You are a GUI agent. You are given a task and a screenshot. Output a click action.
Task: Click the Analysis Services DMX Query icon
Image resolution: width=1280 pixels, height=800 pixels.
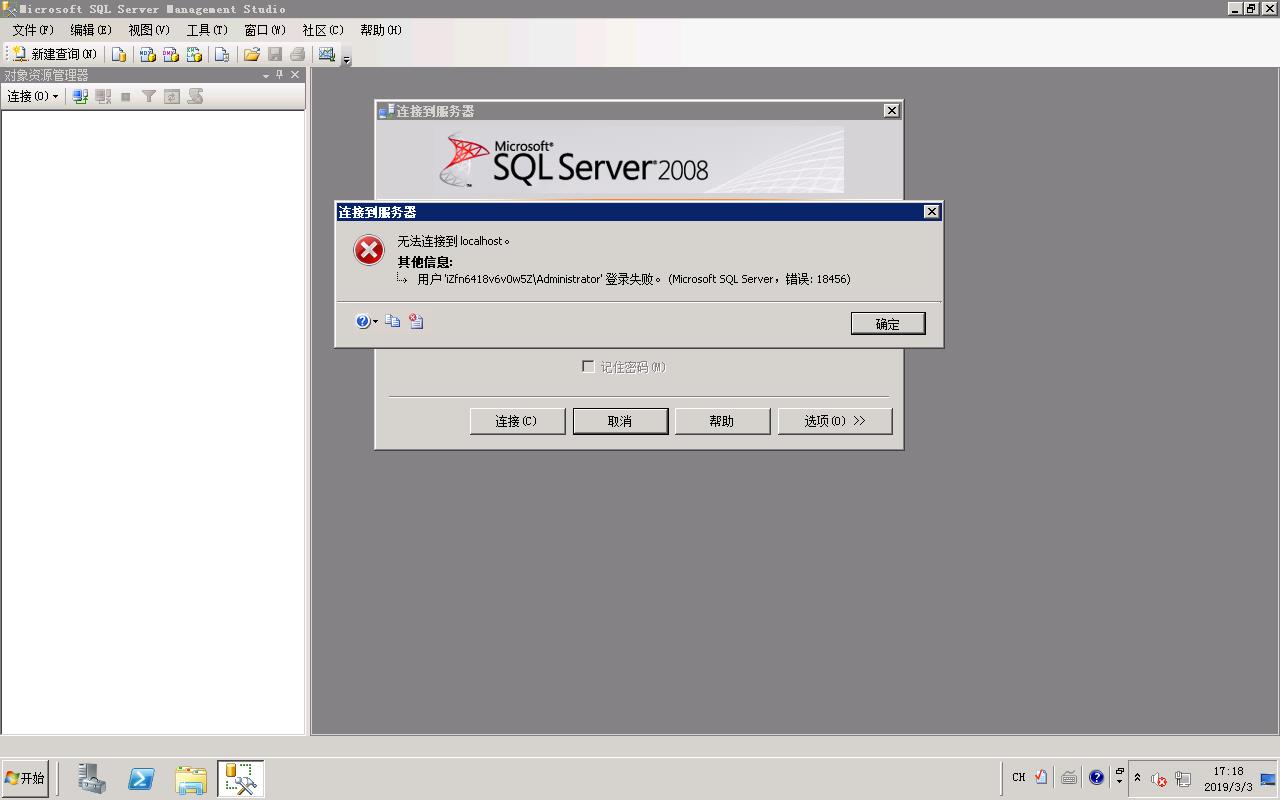click(x=170, y=54)
